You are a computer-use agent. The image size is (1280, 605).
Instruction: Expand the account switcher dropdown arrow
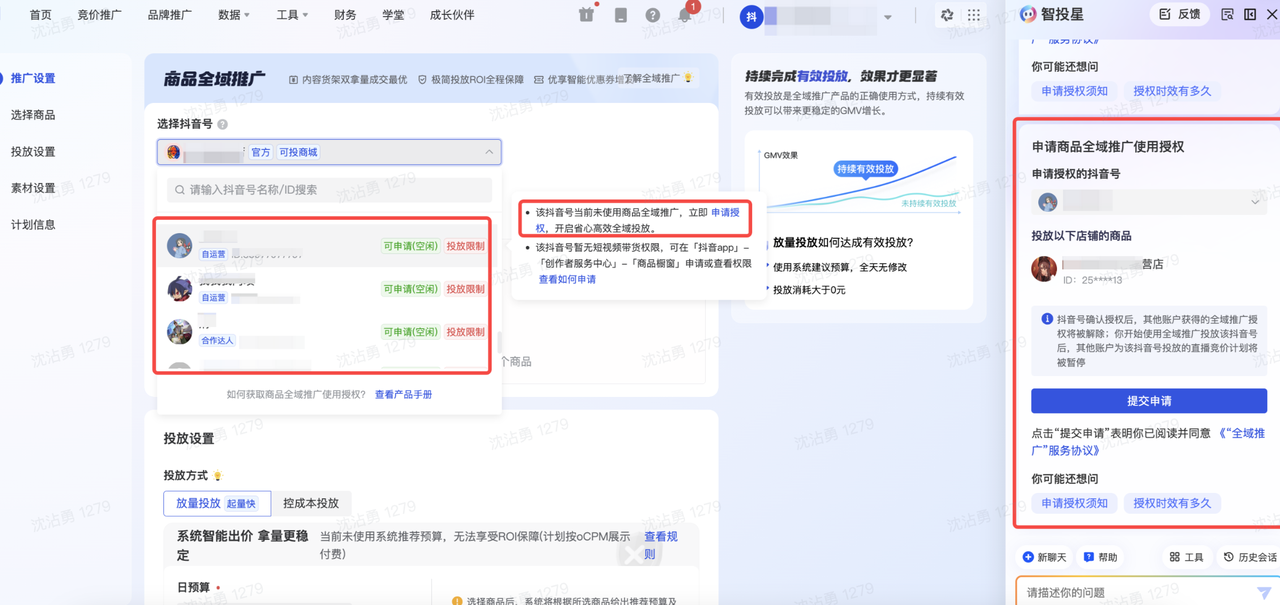pos(888,17)
